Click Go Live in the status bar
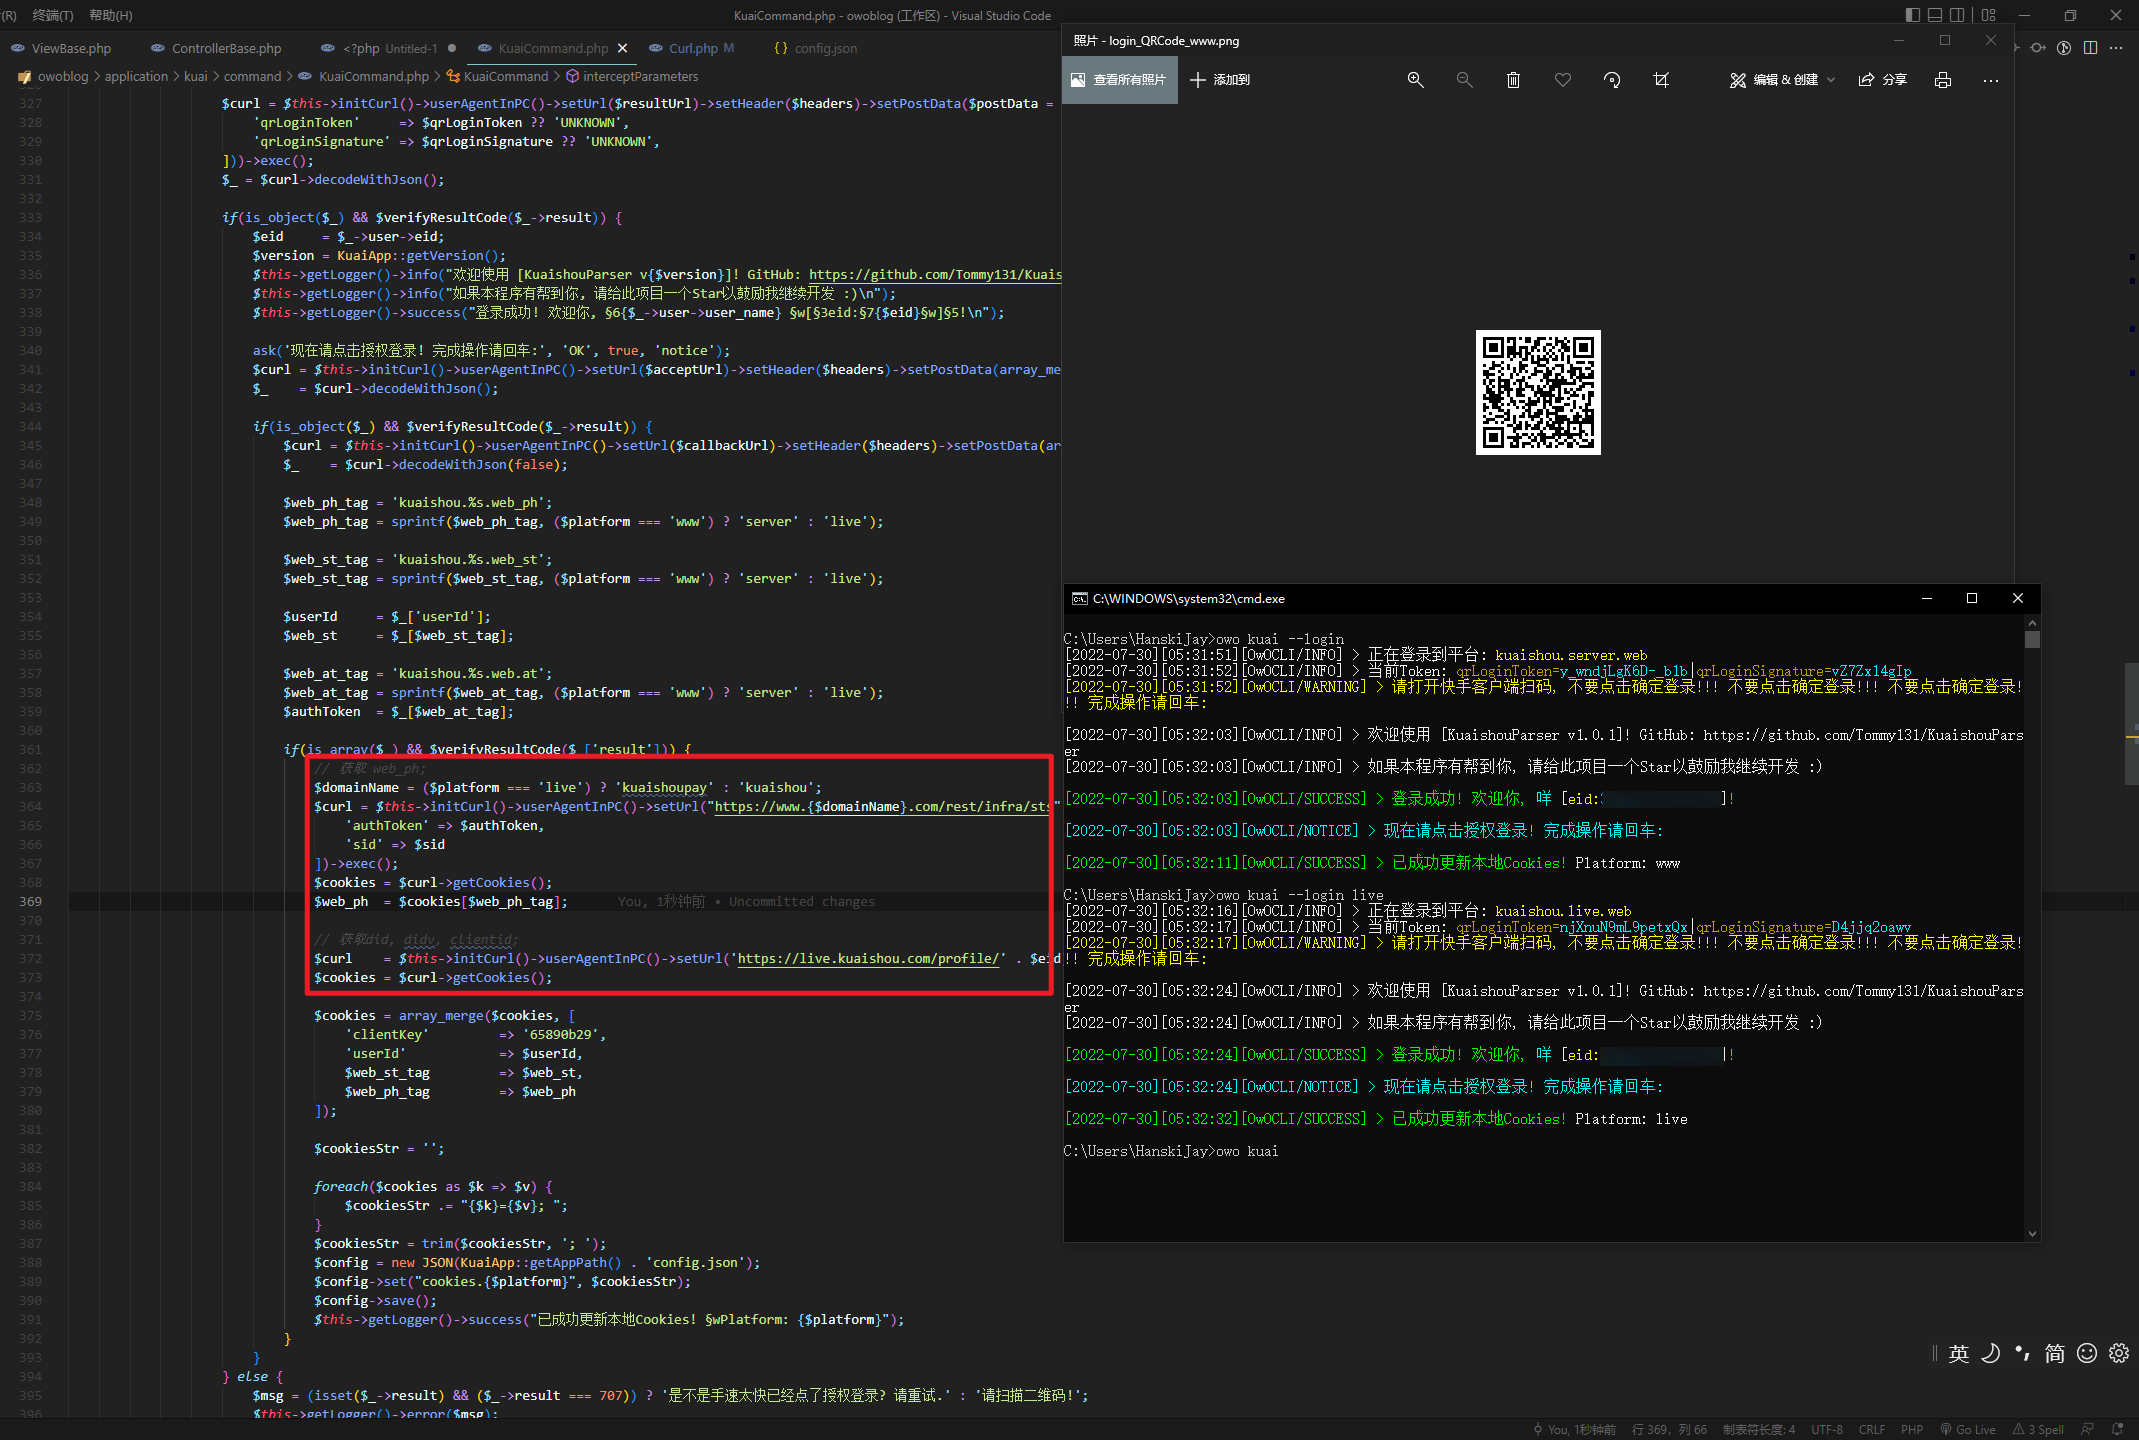Viewport: 2139px width, 1440px height. pyautogui.click(x=1968, y=1429)
